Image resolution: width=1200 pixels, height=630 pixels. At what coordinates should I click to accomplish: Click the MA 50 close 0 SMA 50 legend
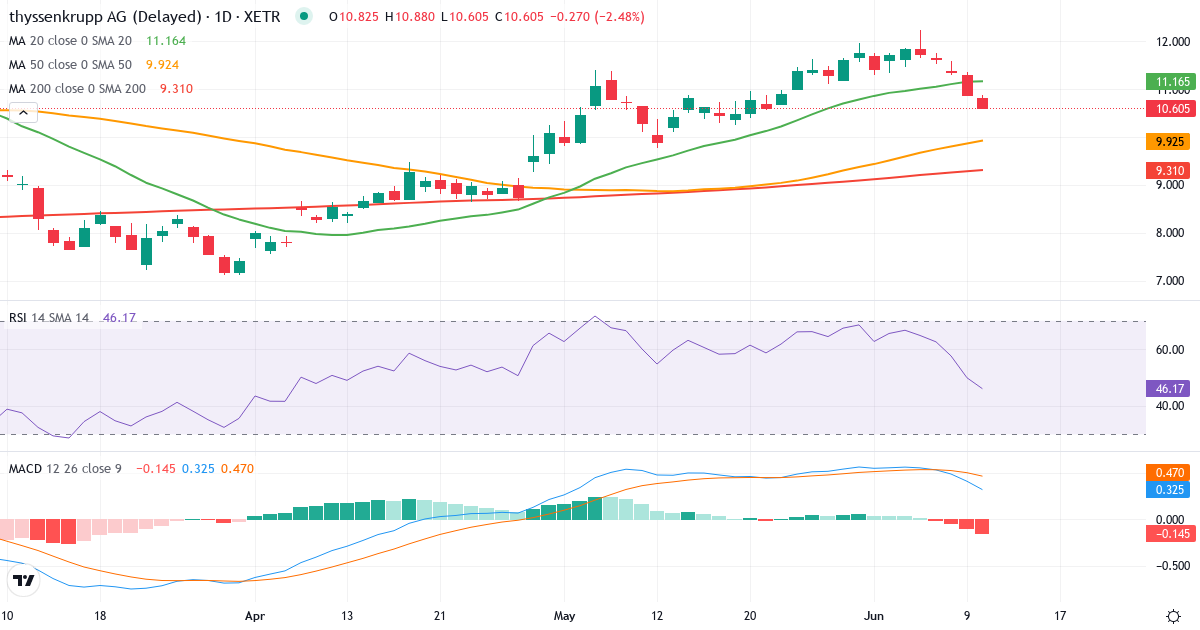tap(70, 64)
